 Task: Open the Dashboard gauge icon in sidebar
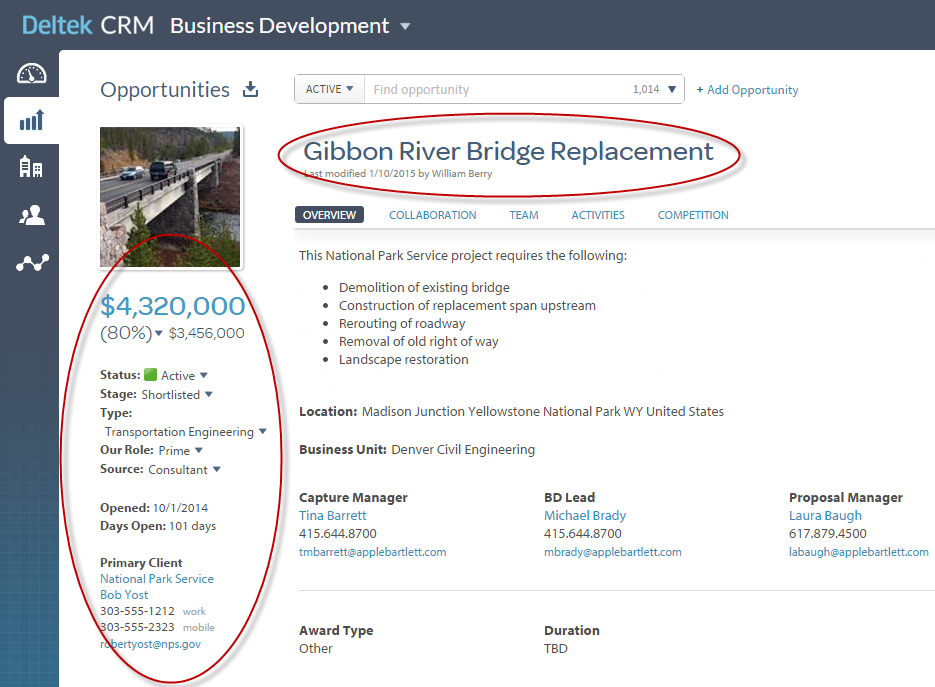click(31, 74)
